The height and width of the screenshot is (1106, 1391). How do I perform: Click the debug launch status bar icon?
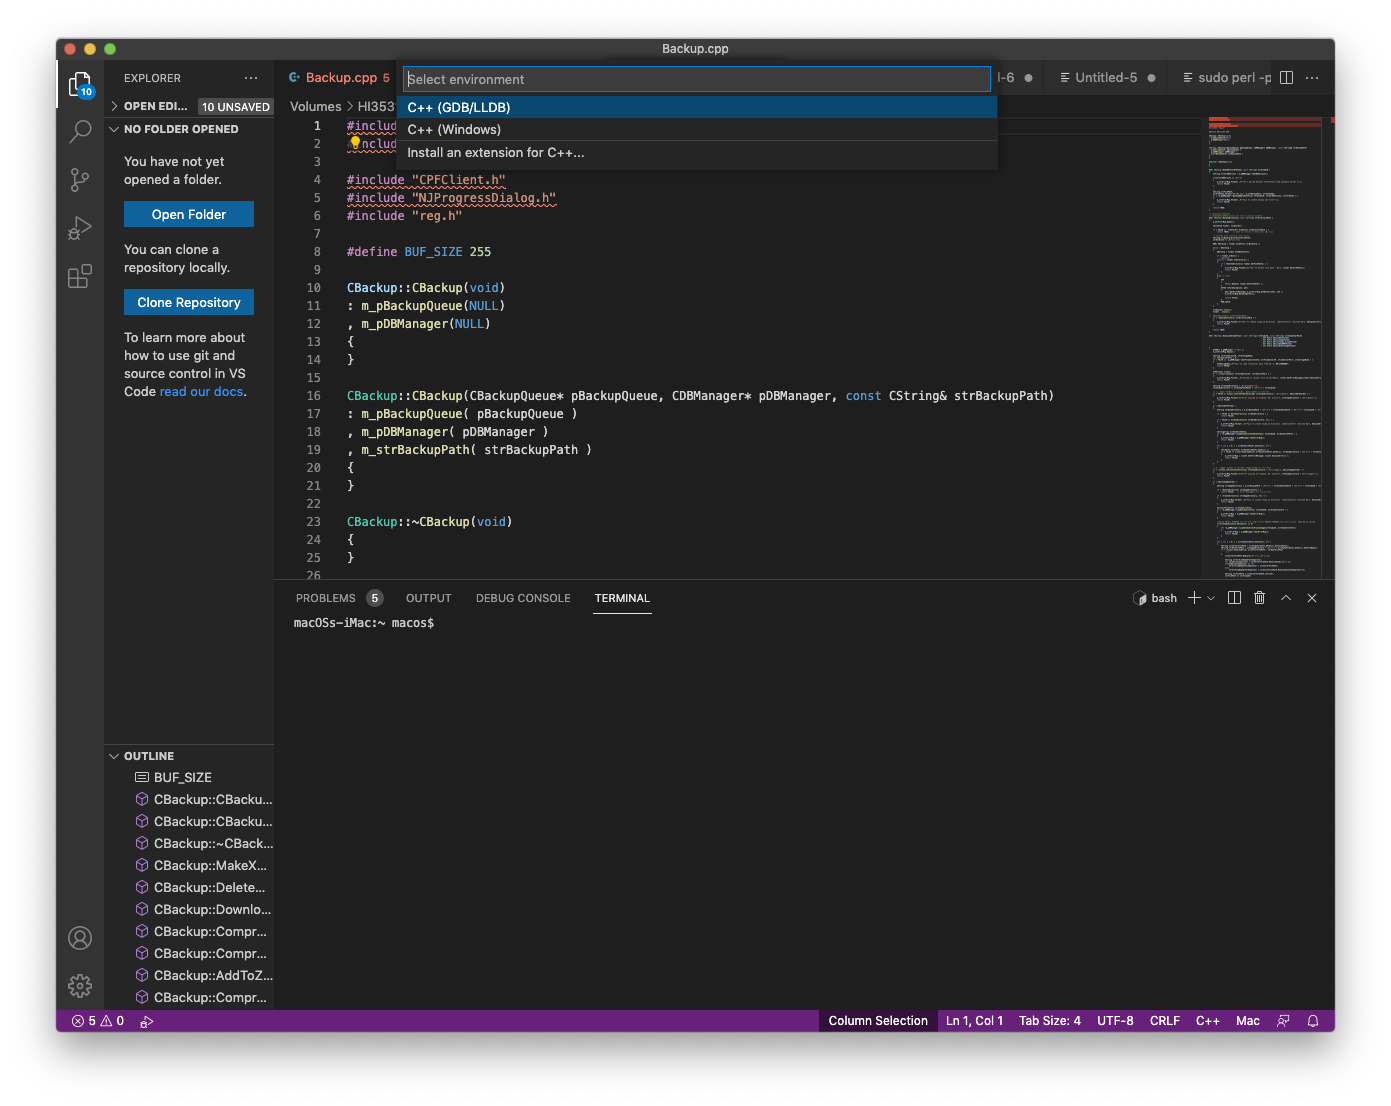point(147,1021)
